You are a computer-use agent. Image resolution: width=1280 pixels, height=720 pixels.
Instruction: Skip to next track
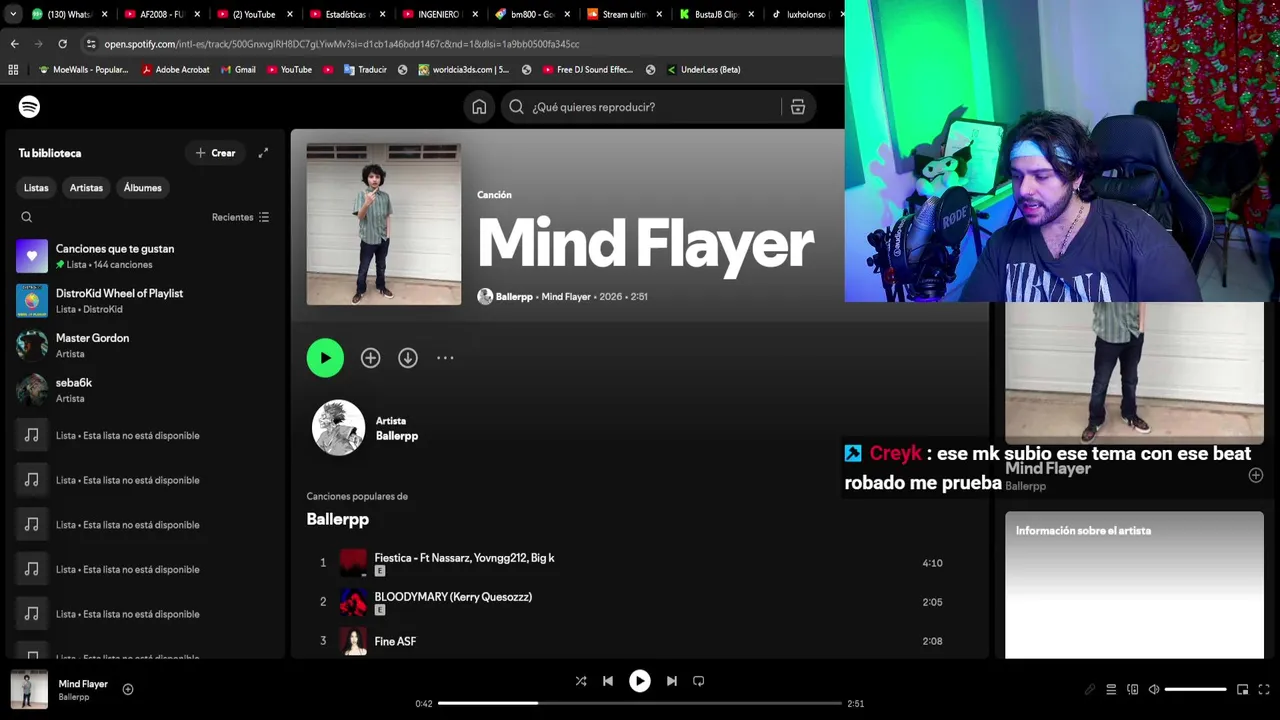coord(672,681)
